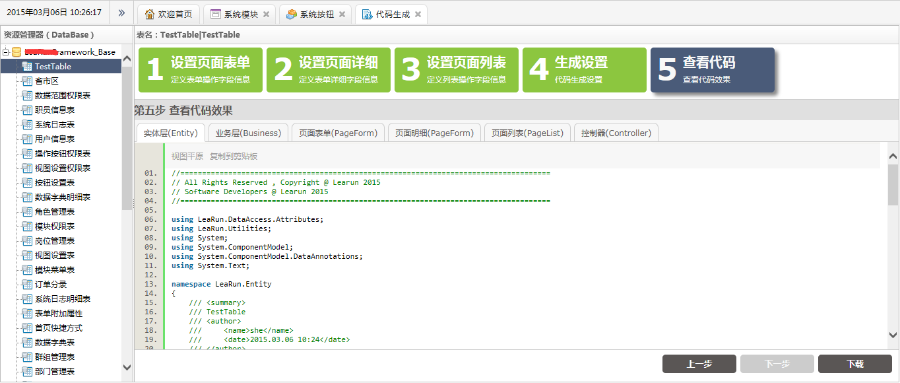
Task: Click the table icon beside 群组管理表
Action: 26,357
